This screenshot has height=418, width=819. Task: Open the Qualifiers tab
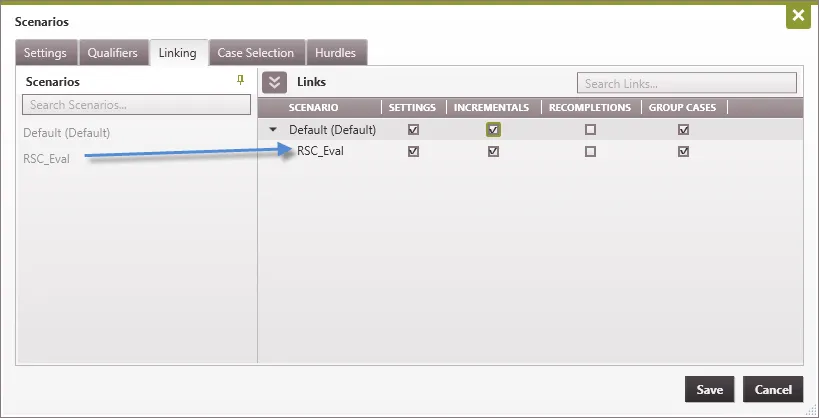click(x=112, y=53)
